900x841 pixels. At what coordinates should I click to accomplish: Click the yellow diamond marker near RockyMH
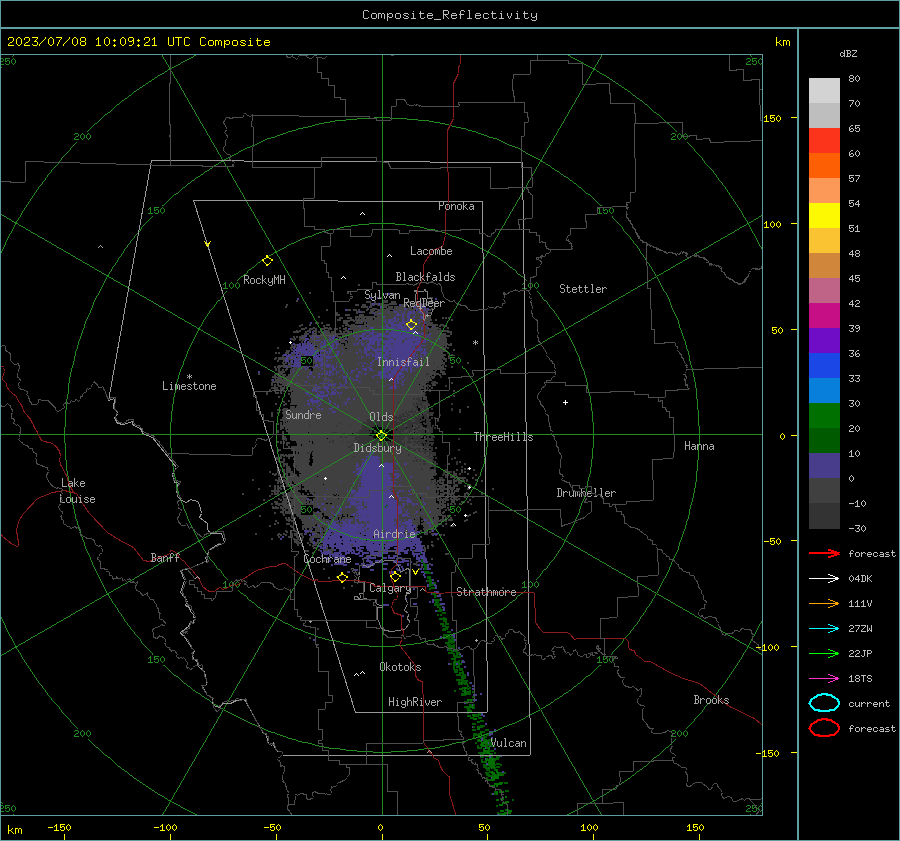click(x=267, y=261)
